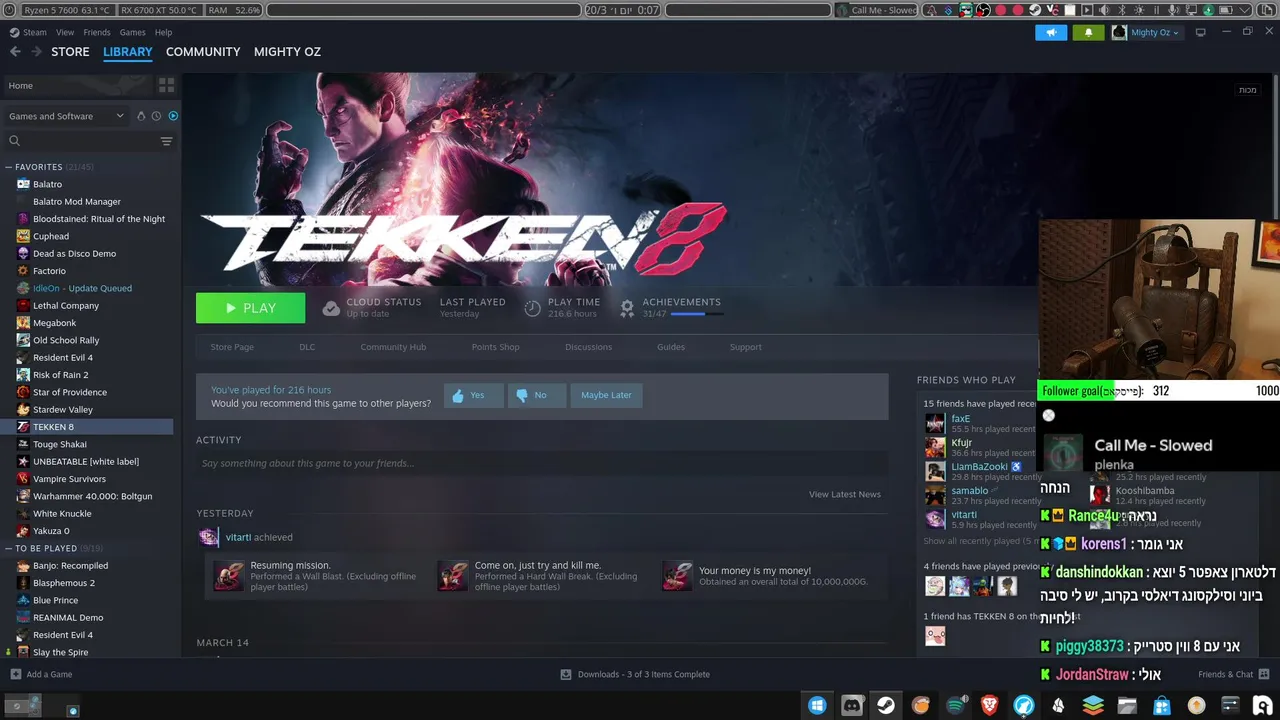Toggle the Linux-compatible games filter icon

(141, 116)
